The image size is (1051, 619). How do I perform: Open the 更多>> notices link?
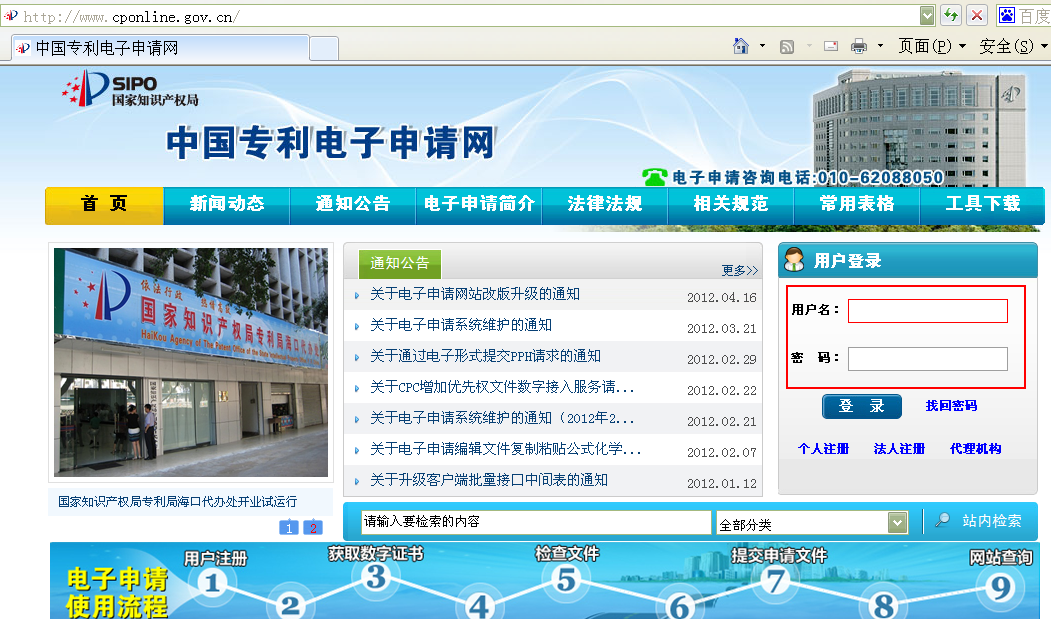click(x=739, y=270)
